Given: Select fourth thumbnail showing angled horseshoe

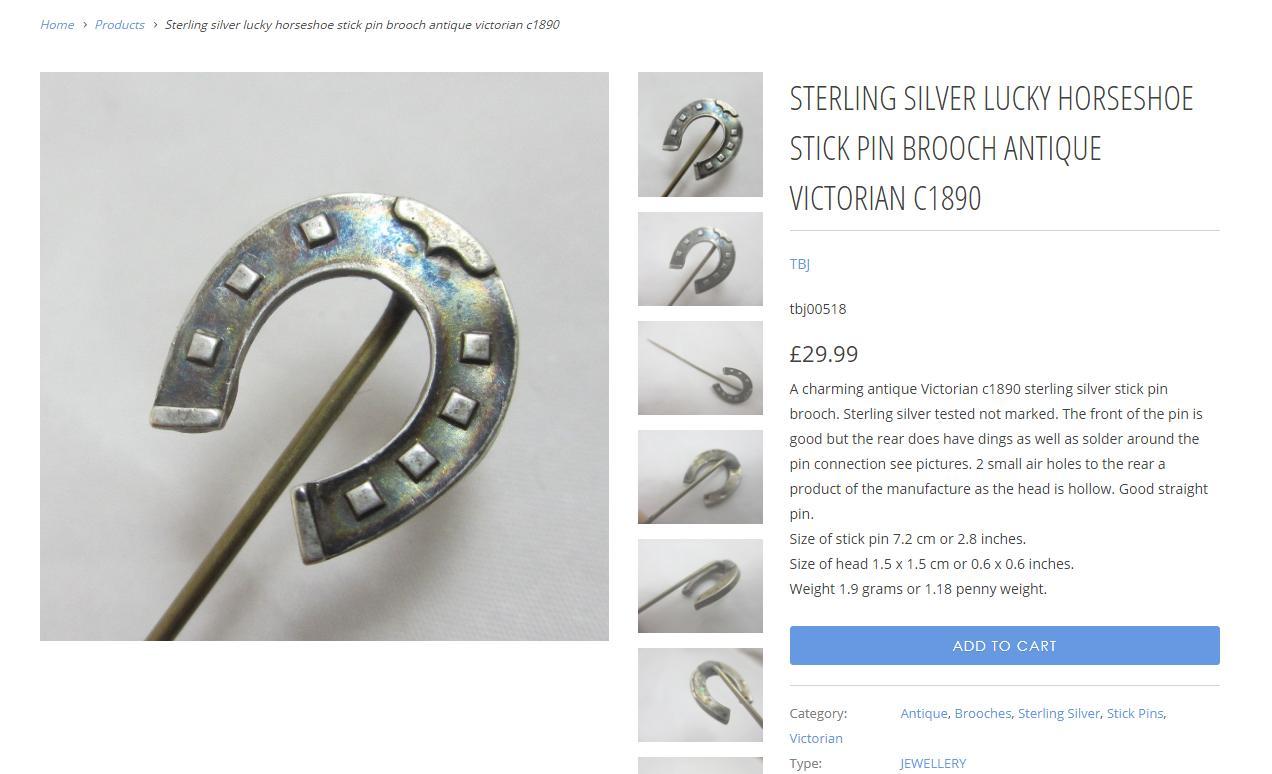Looking at the screenshot, I should [700, 477].
